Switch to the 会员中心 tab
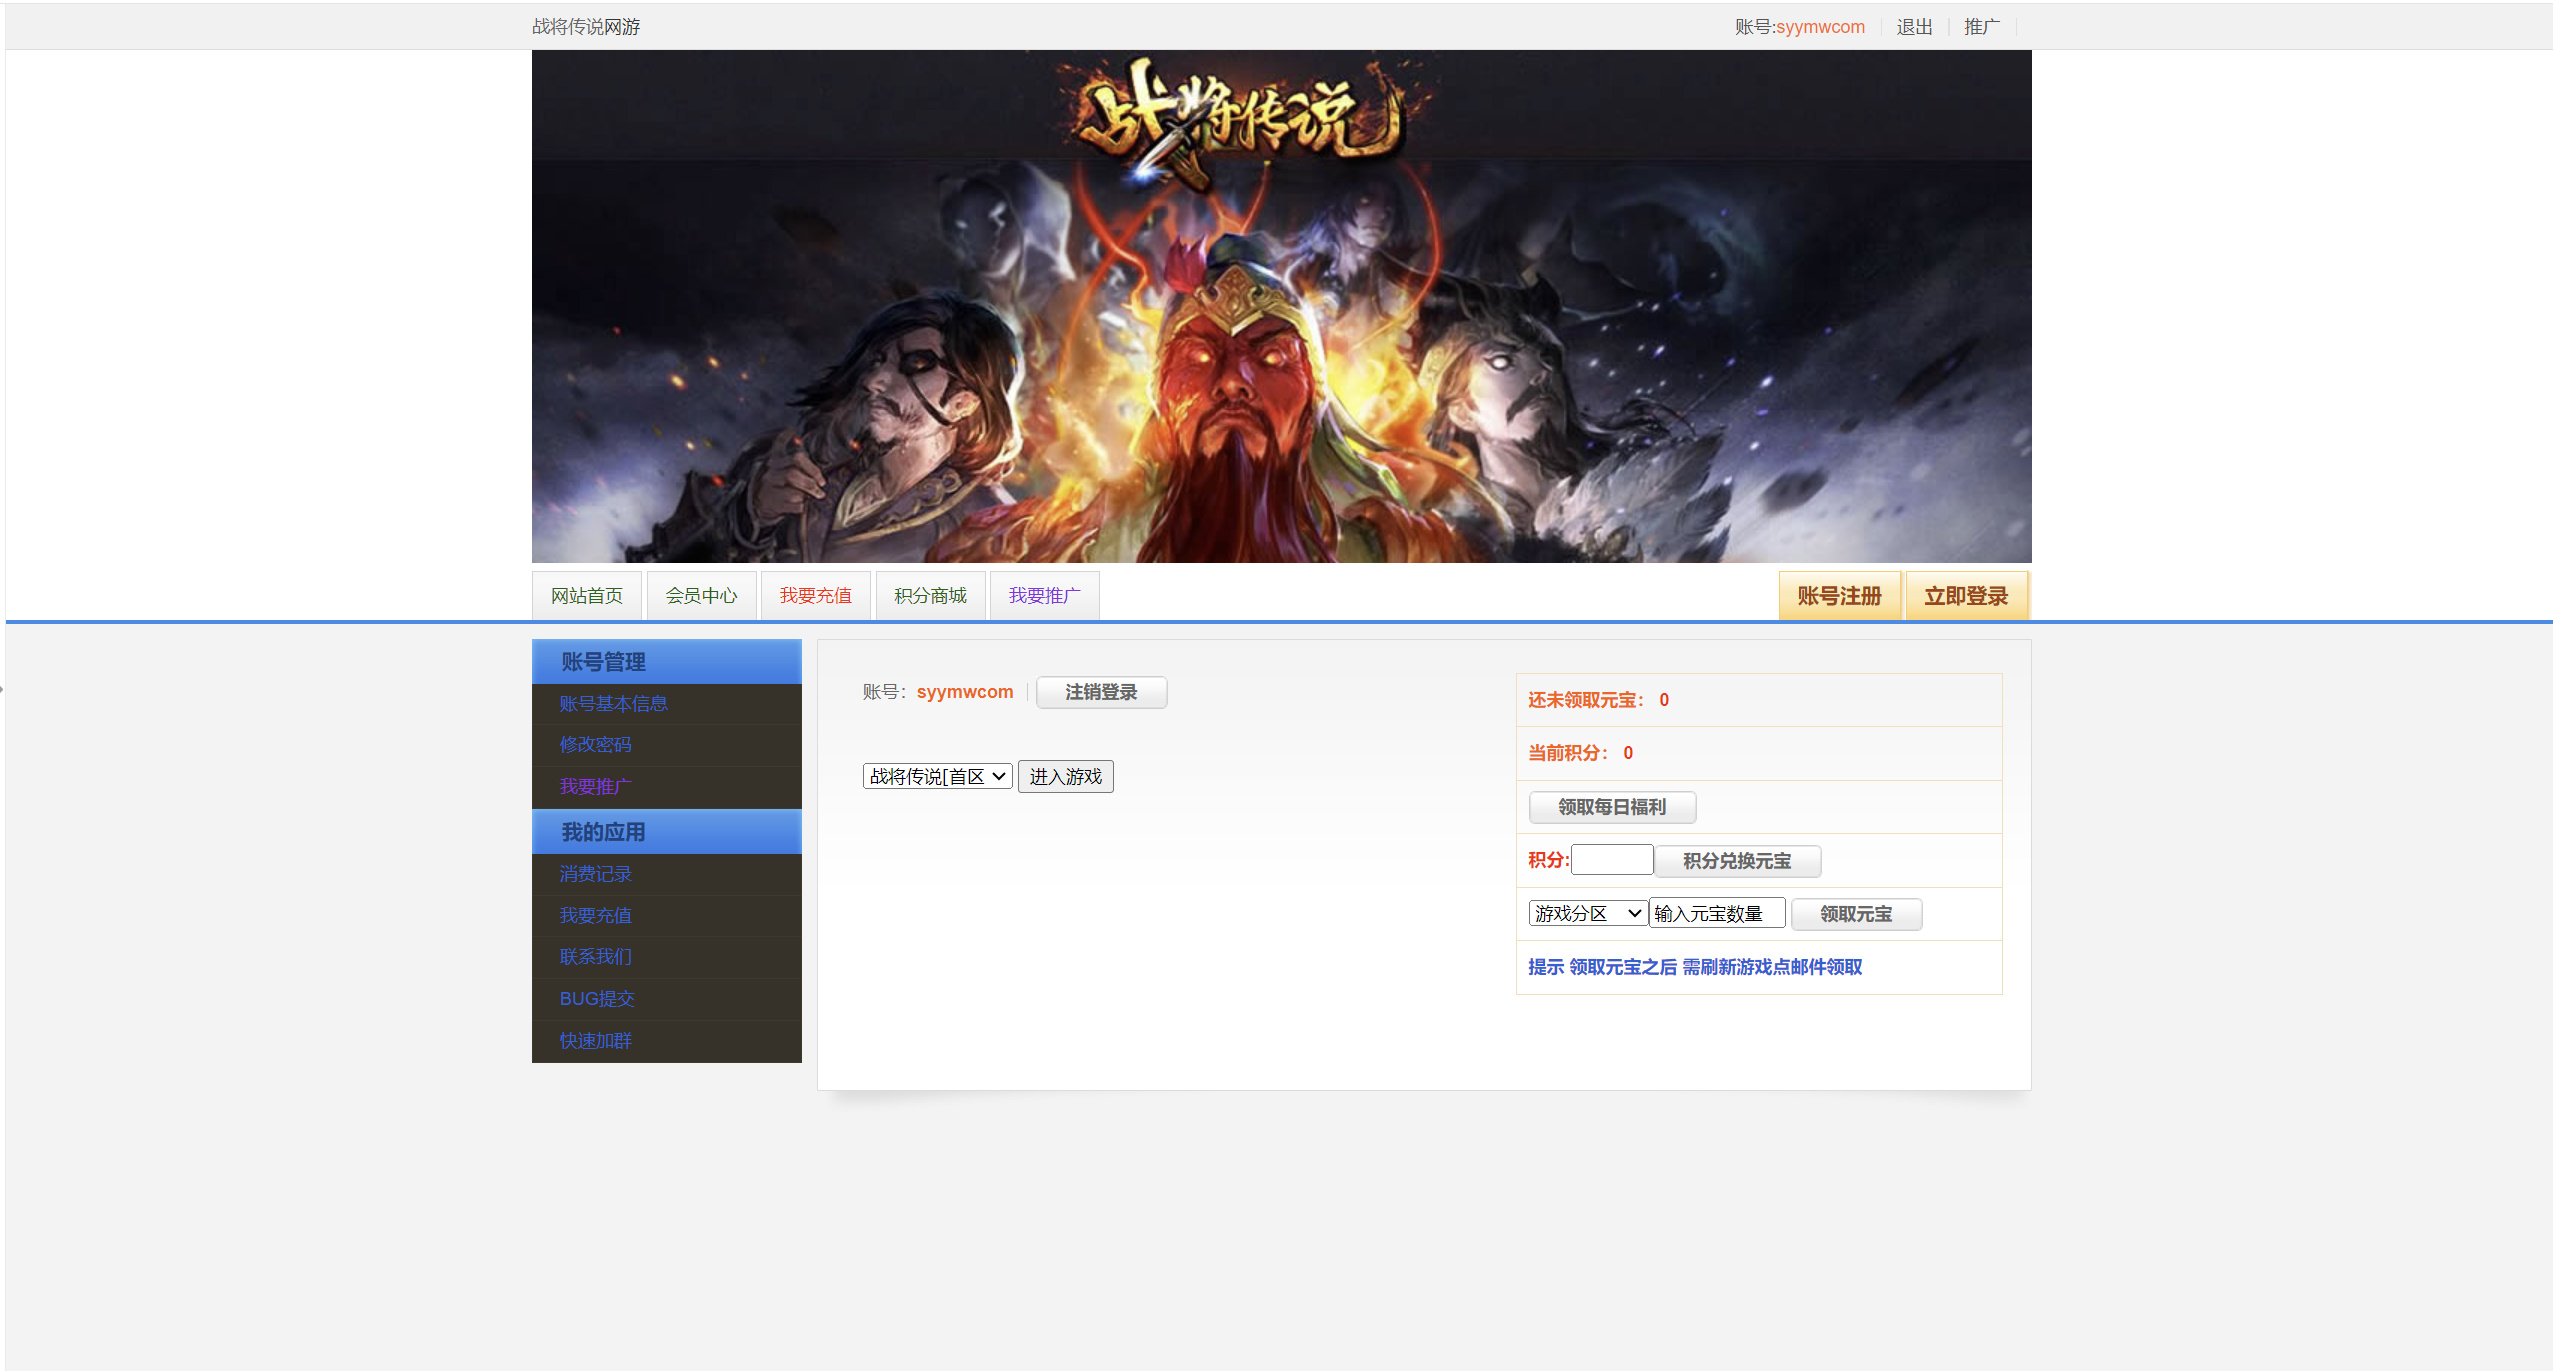This screenshot has width=2553, height=1371. click(701, 596)
